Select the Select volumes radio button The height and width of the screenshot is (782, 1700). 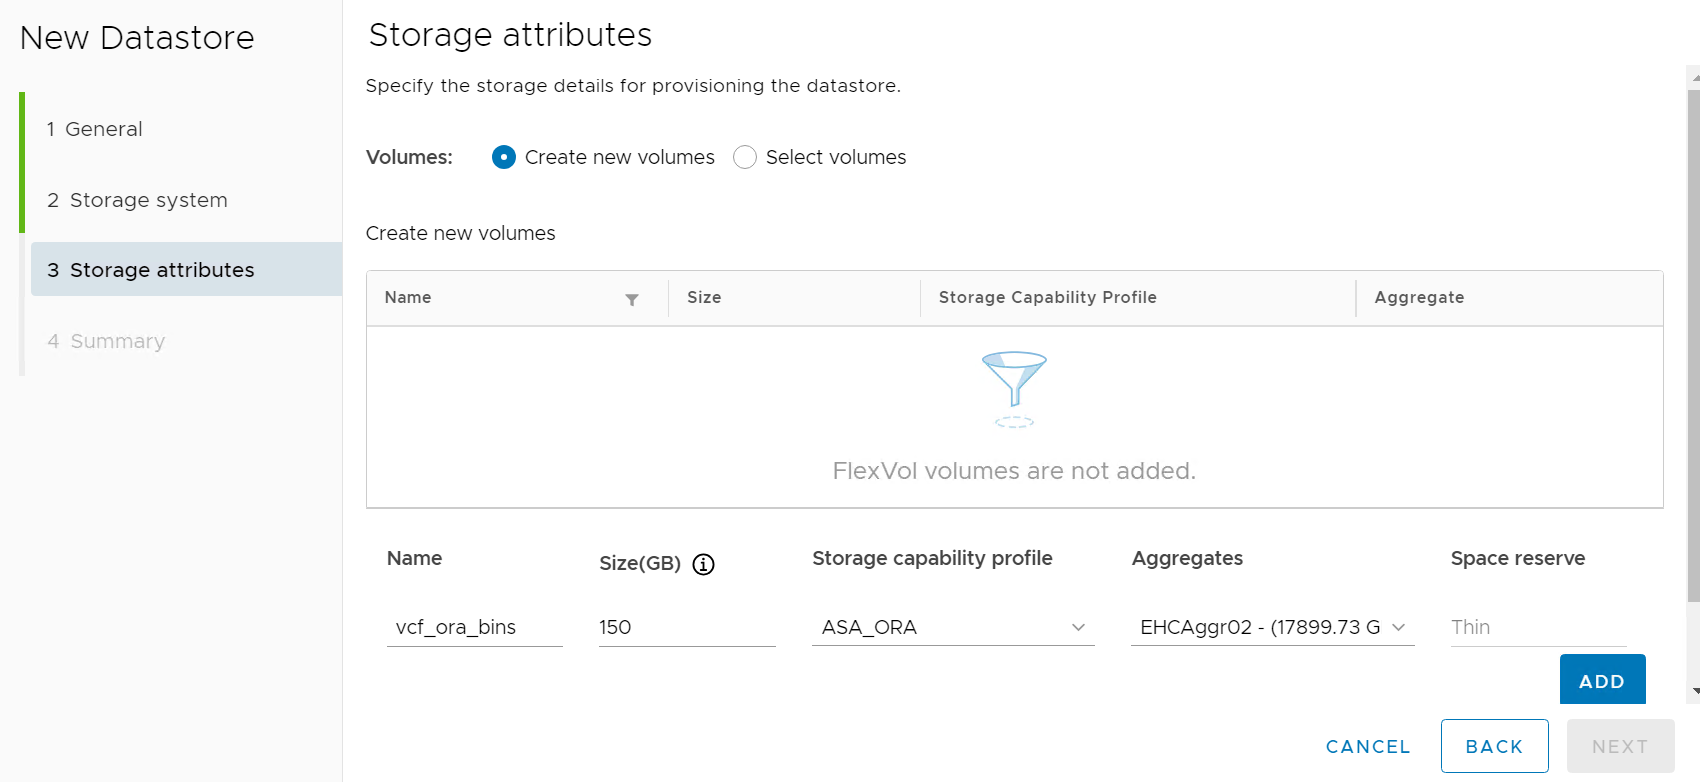point(745,157)
